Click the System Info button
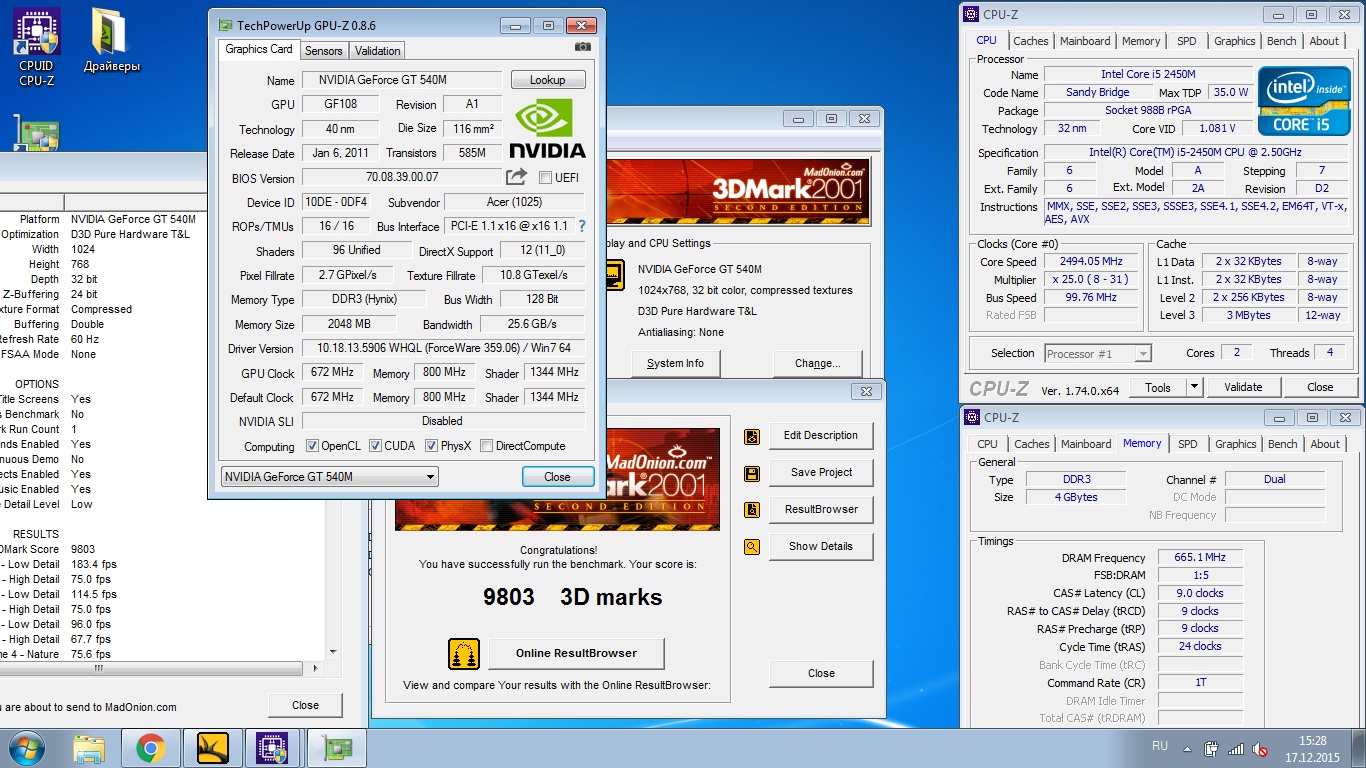1366x768 pixels. coord(675,363)
